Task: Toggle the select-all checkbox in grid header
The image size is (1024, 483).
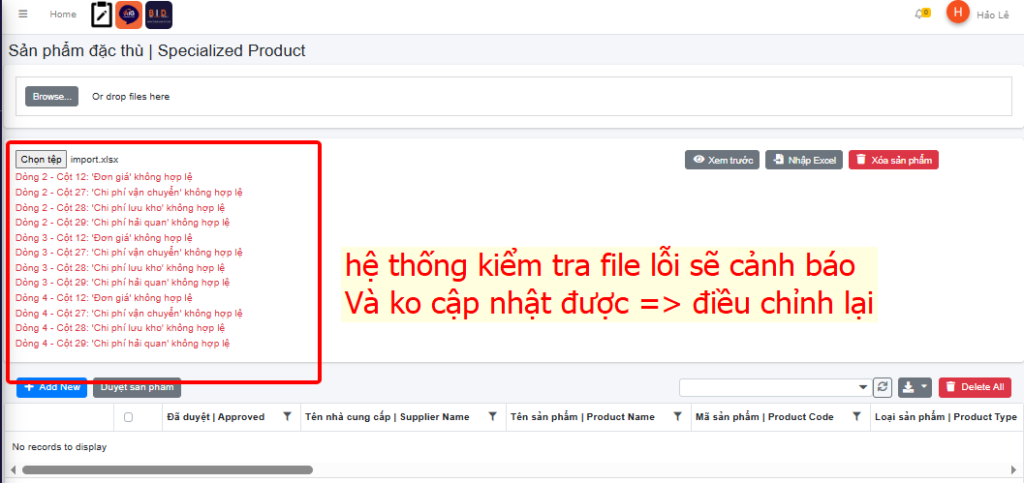Action: pos(127,417)
